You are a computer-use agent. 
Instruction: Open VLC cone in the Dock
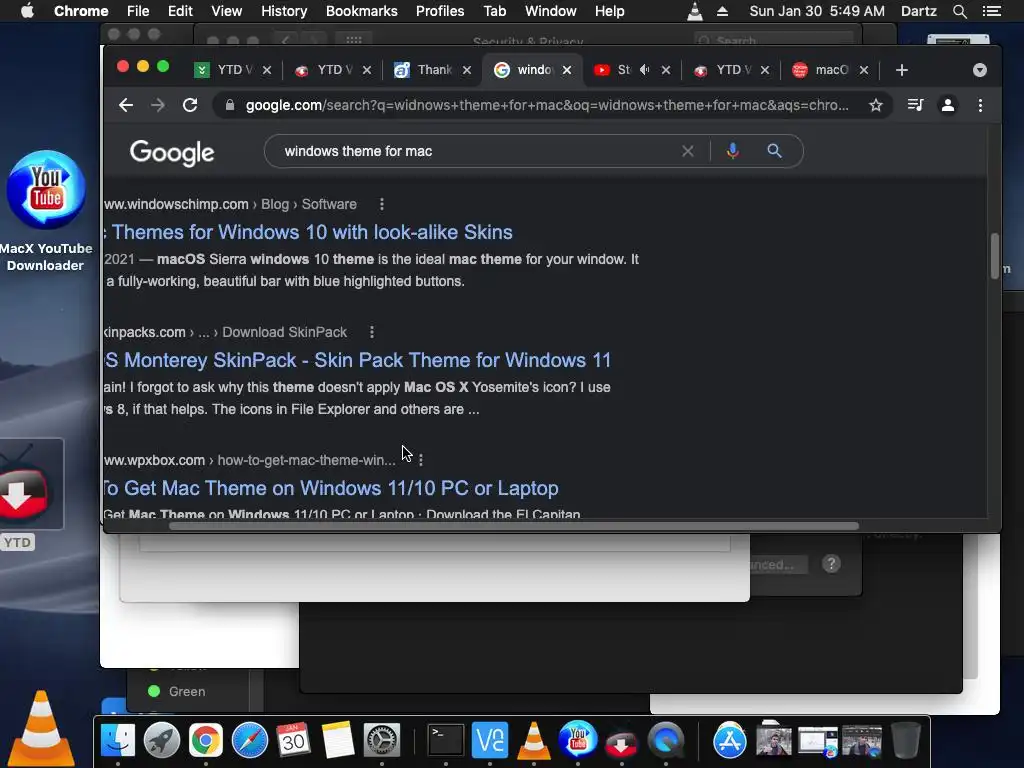click(x=534, y=740)
